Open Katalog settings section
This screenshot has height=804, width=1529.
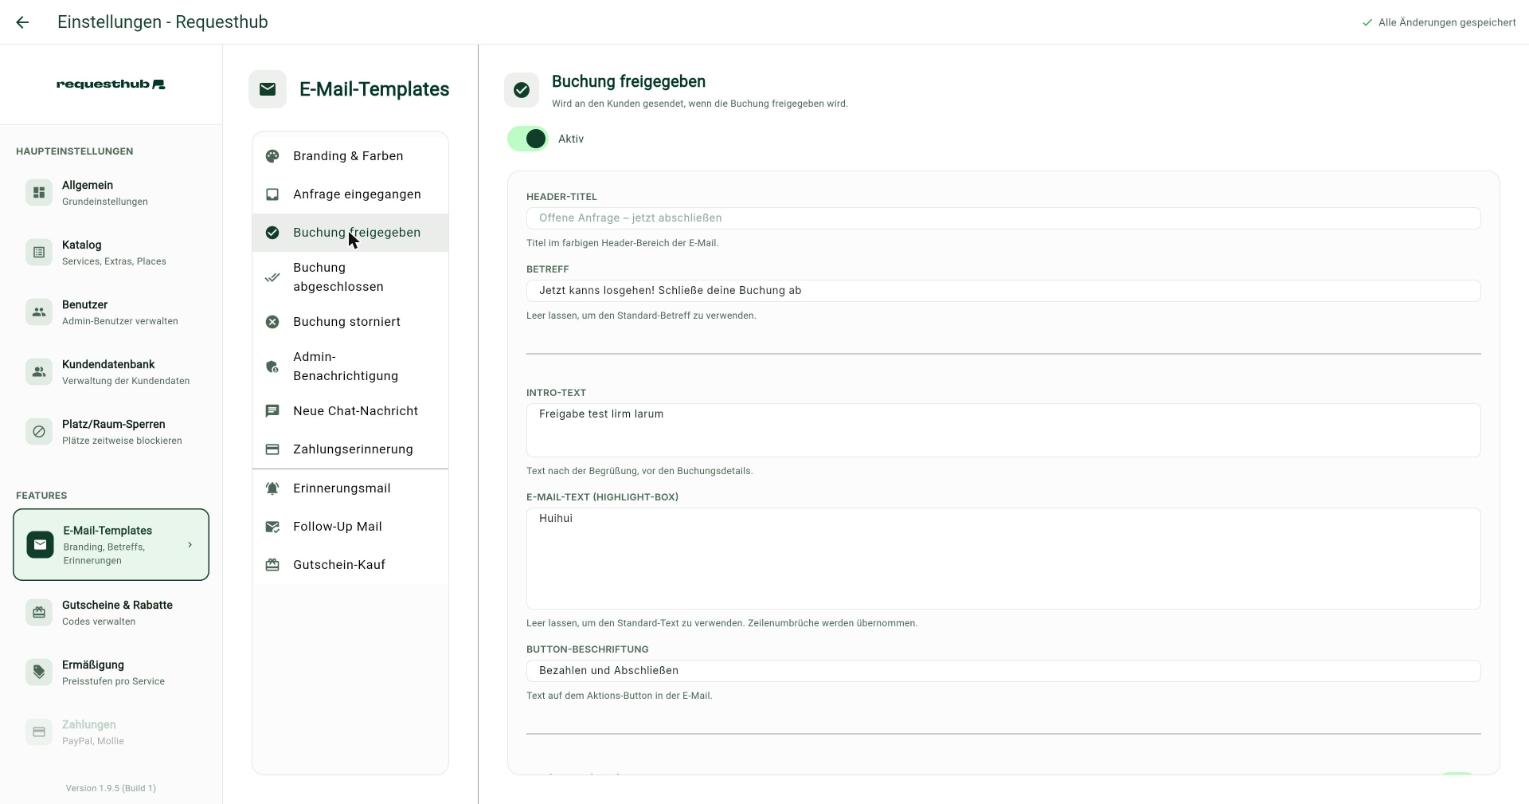[x=111, y=252]
